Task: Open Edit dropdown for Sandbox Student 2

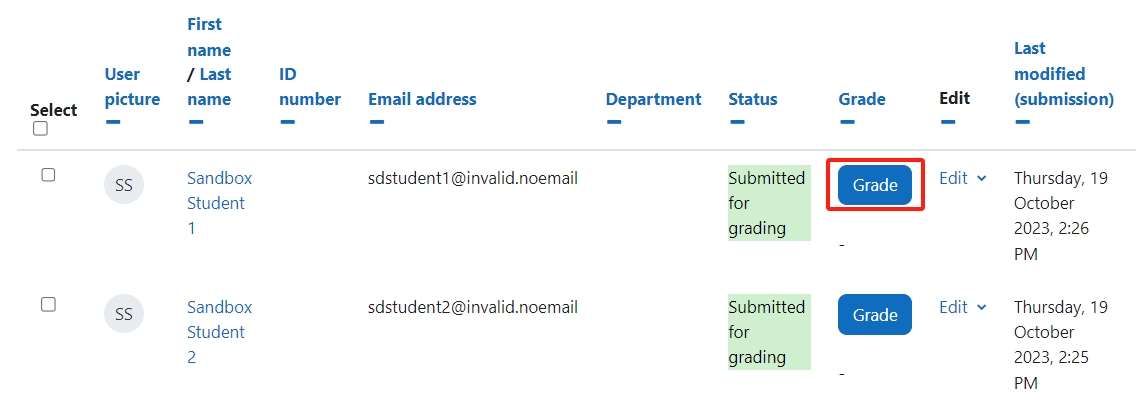Action: [963, 307]
